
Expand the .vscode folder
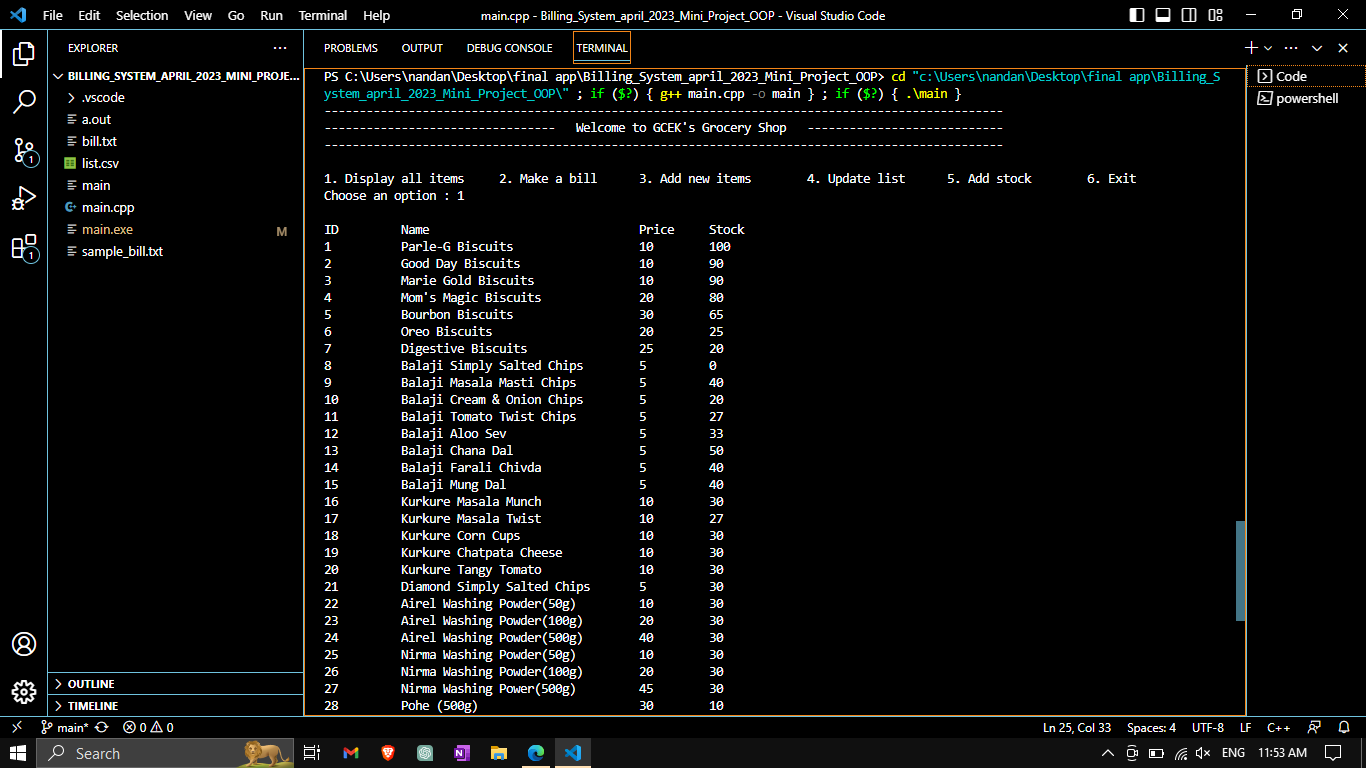coord(97,97)
